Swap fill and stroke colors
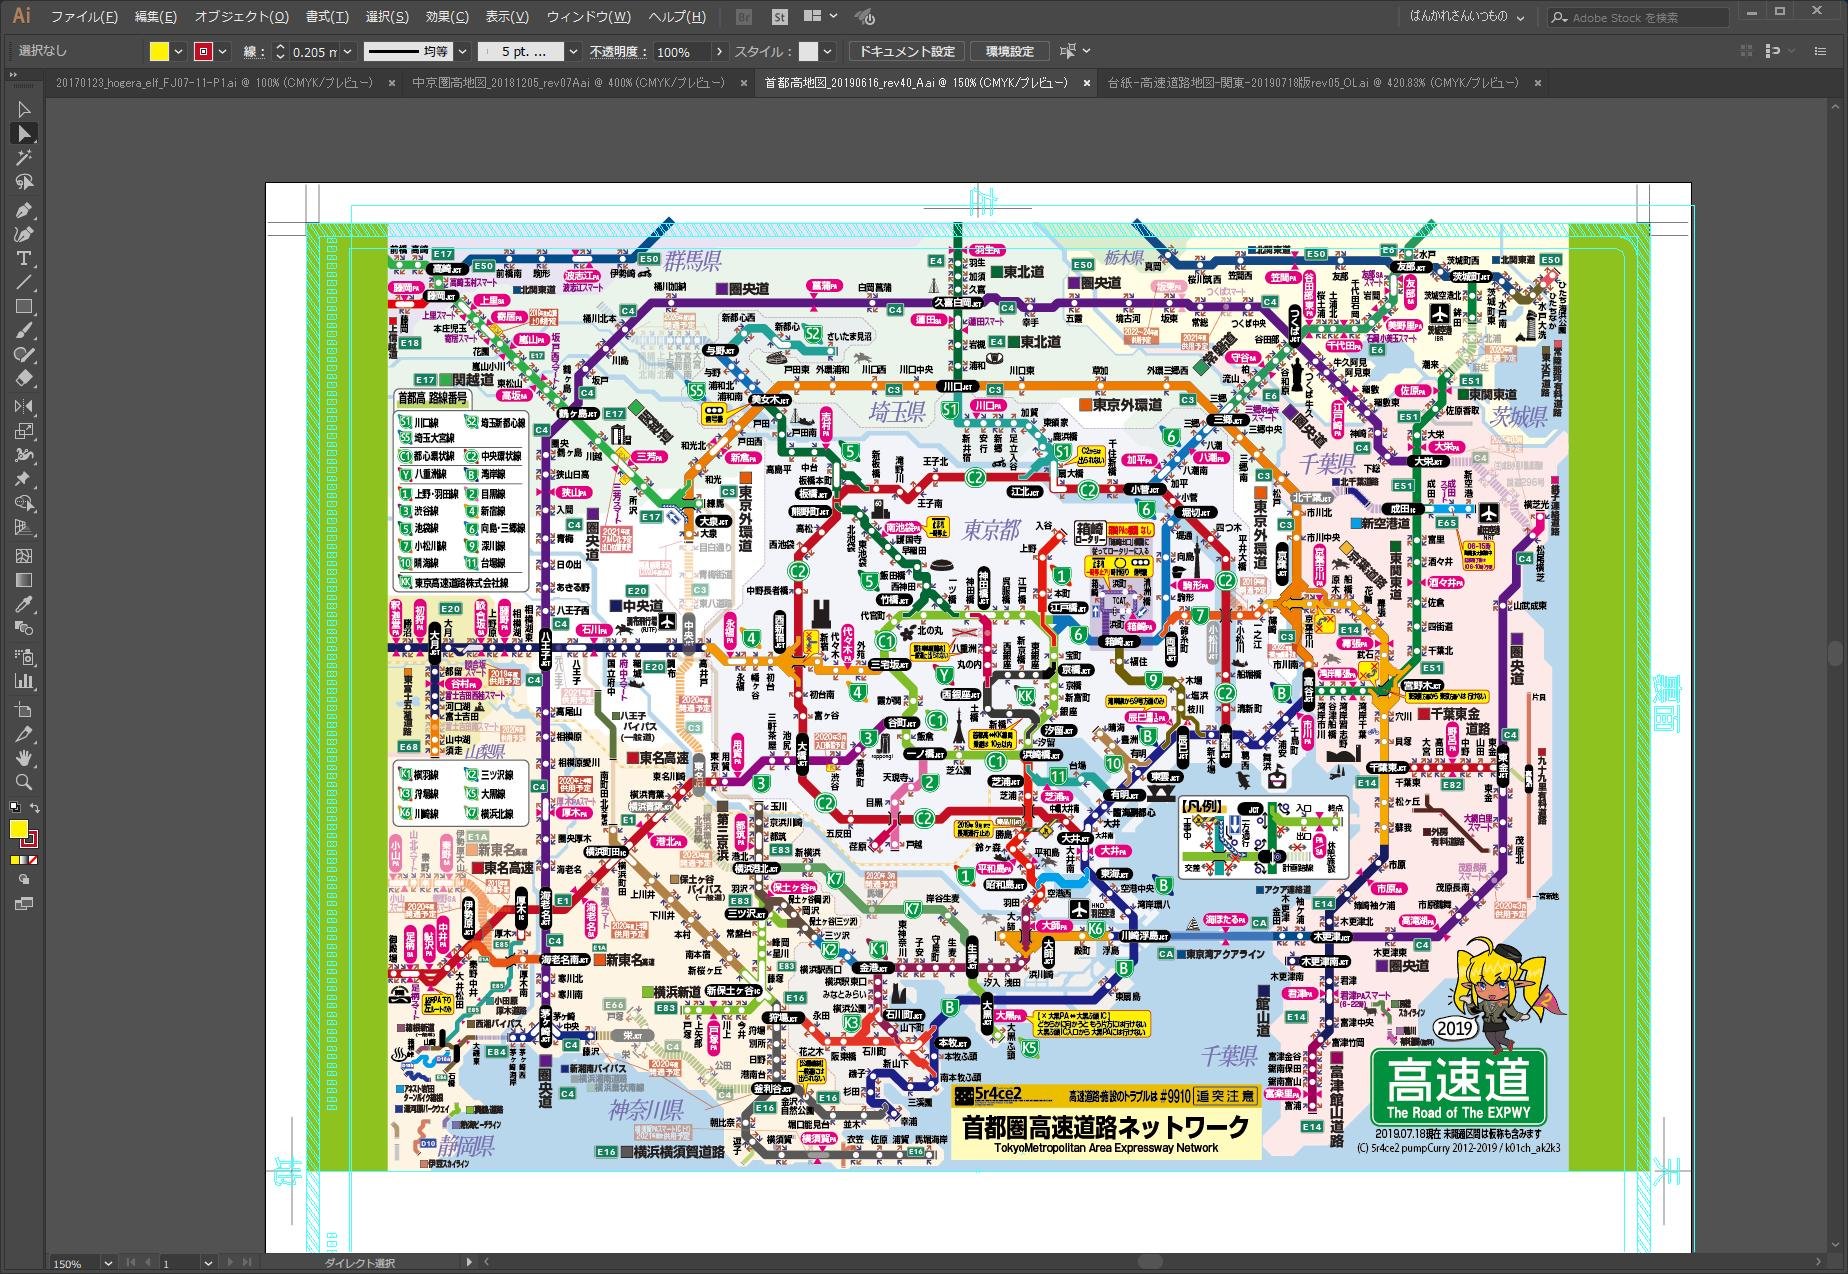1848x1274 pixels. click(x=35, y=808)
